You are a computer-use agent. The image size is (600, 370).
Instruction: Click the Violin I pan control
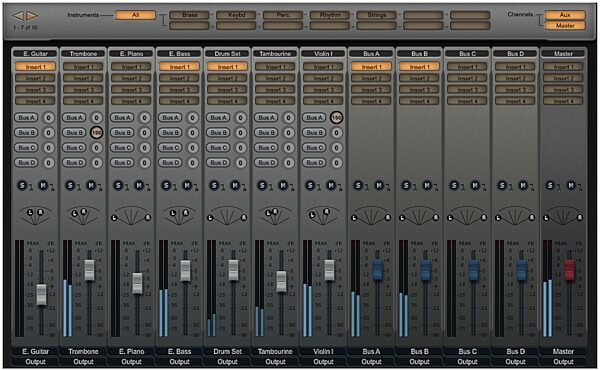pyautogui.click(x=323, y=216)
